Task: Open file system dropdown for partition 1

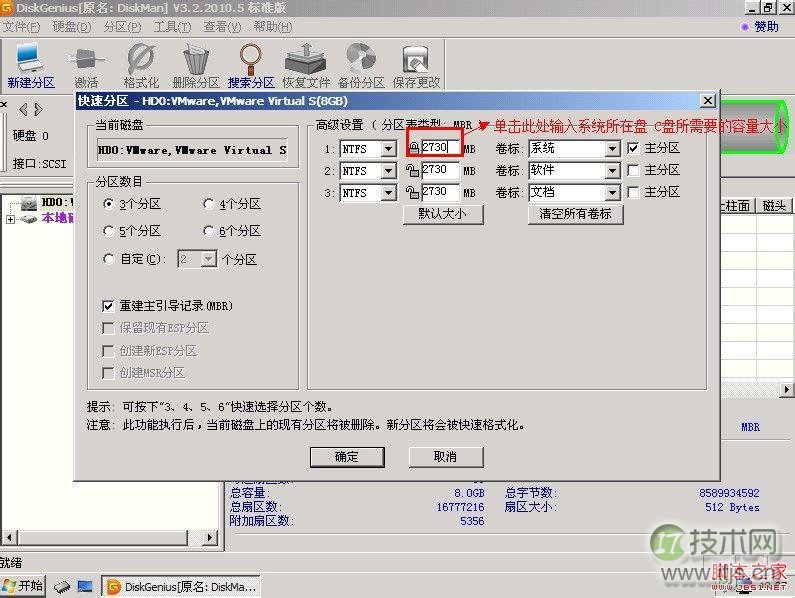Action: [388, 149]
